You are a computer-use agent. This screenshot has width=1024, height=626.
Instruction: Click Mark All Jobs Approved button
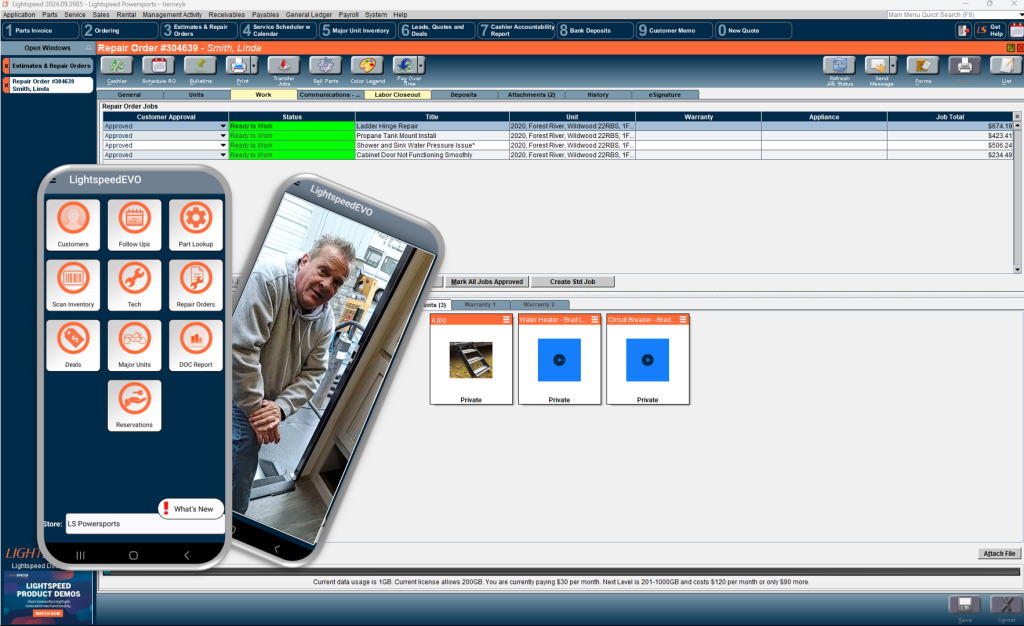(x=487, y=282)
